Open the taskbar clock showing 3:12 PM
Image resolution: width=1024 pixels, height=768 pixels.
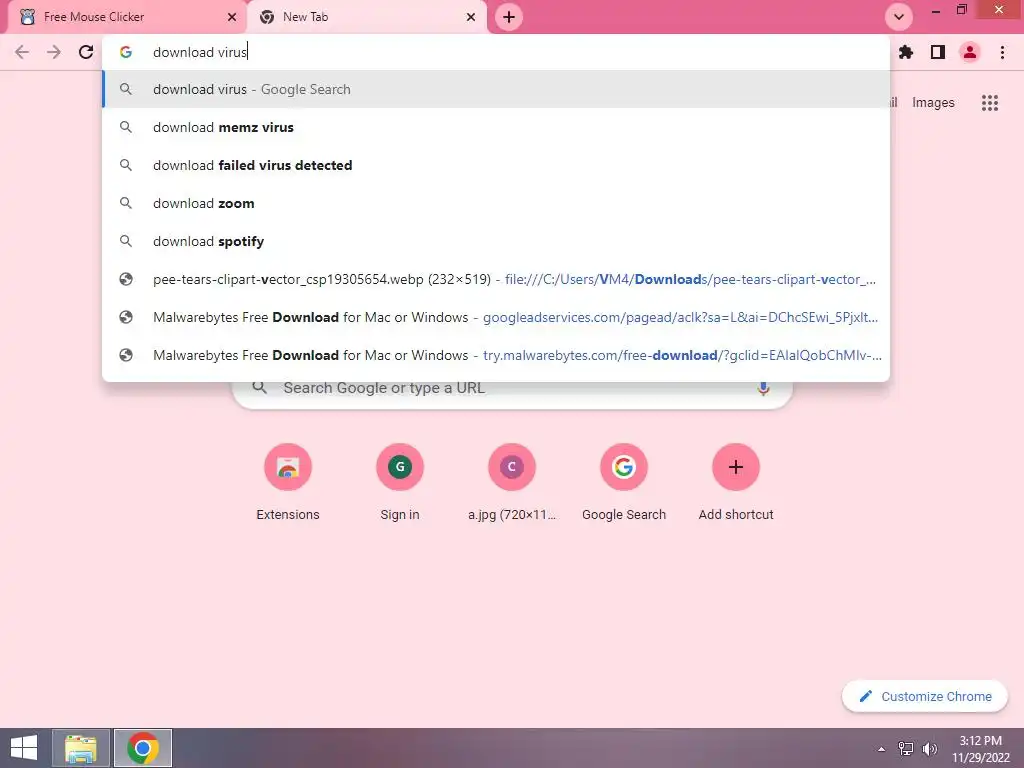click(980, 748)
